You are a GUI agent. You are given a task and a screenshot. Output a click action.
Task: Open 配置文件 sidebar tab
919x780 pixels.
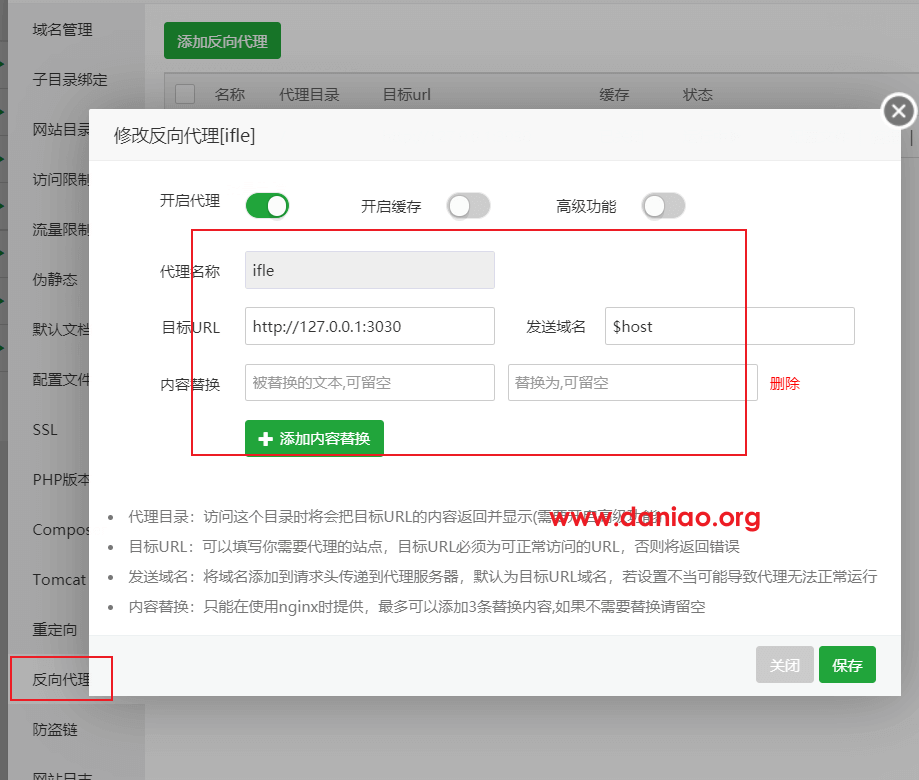pyautogui.click(x=61, y=379)
